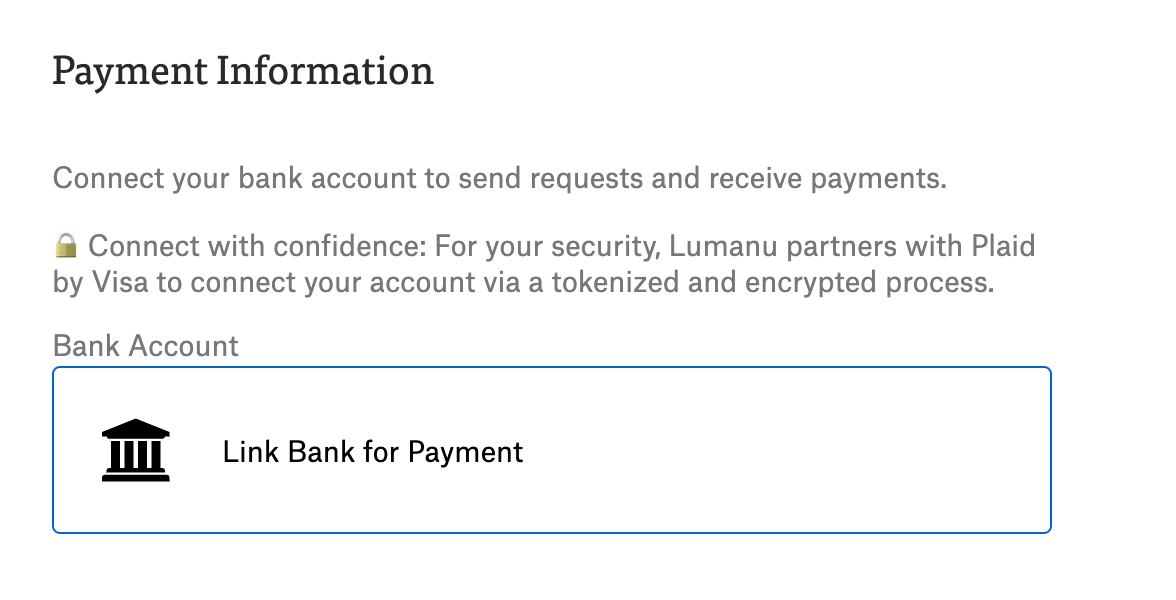Click the words 'send requests'
The width and height of the screenshot is (1176, 600).
point(551,178)
